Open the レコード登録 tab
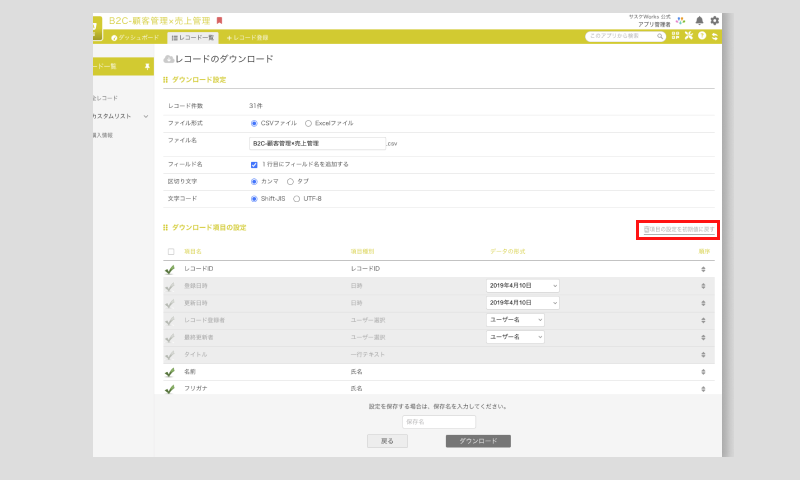Image resolution: width=800 pixels, height=480 pixels. tap(247, 38)
